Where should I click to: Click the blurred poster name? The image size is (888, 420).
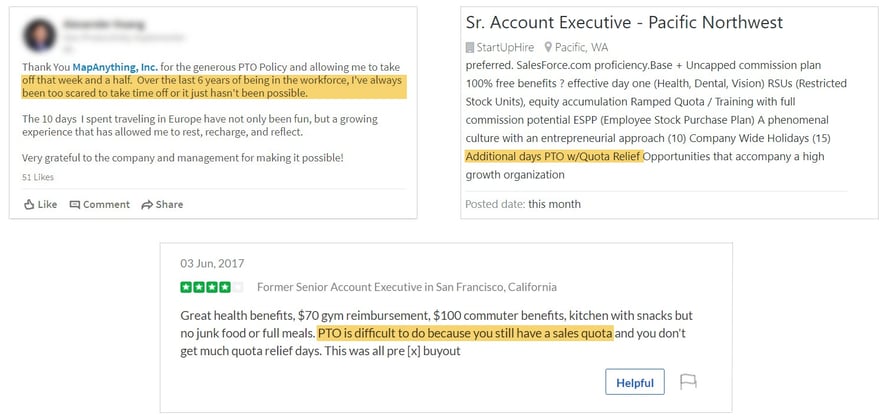(x=105, y=21)
